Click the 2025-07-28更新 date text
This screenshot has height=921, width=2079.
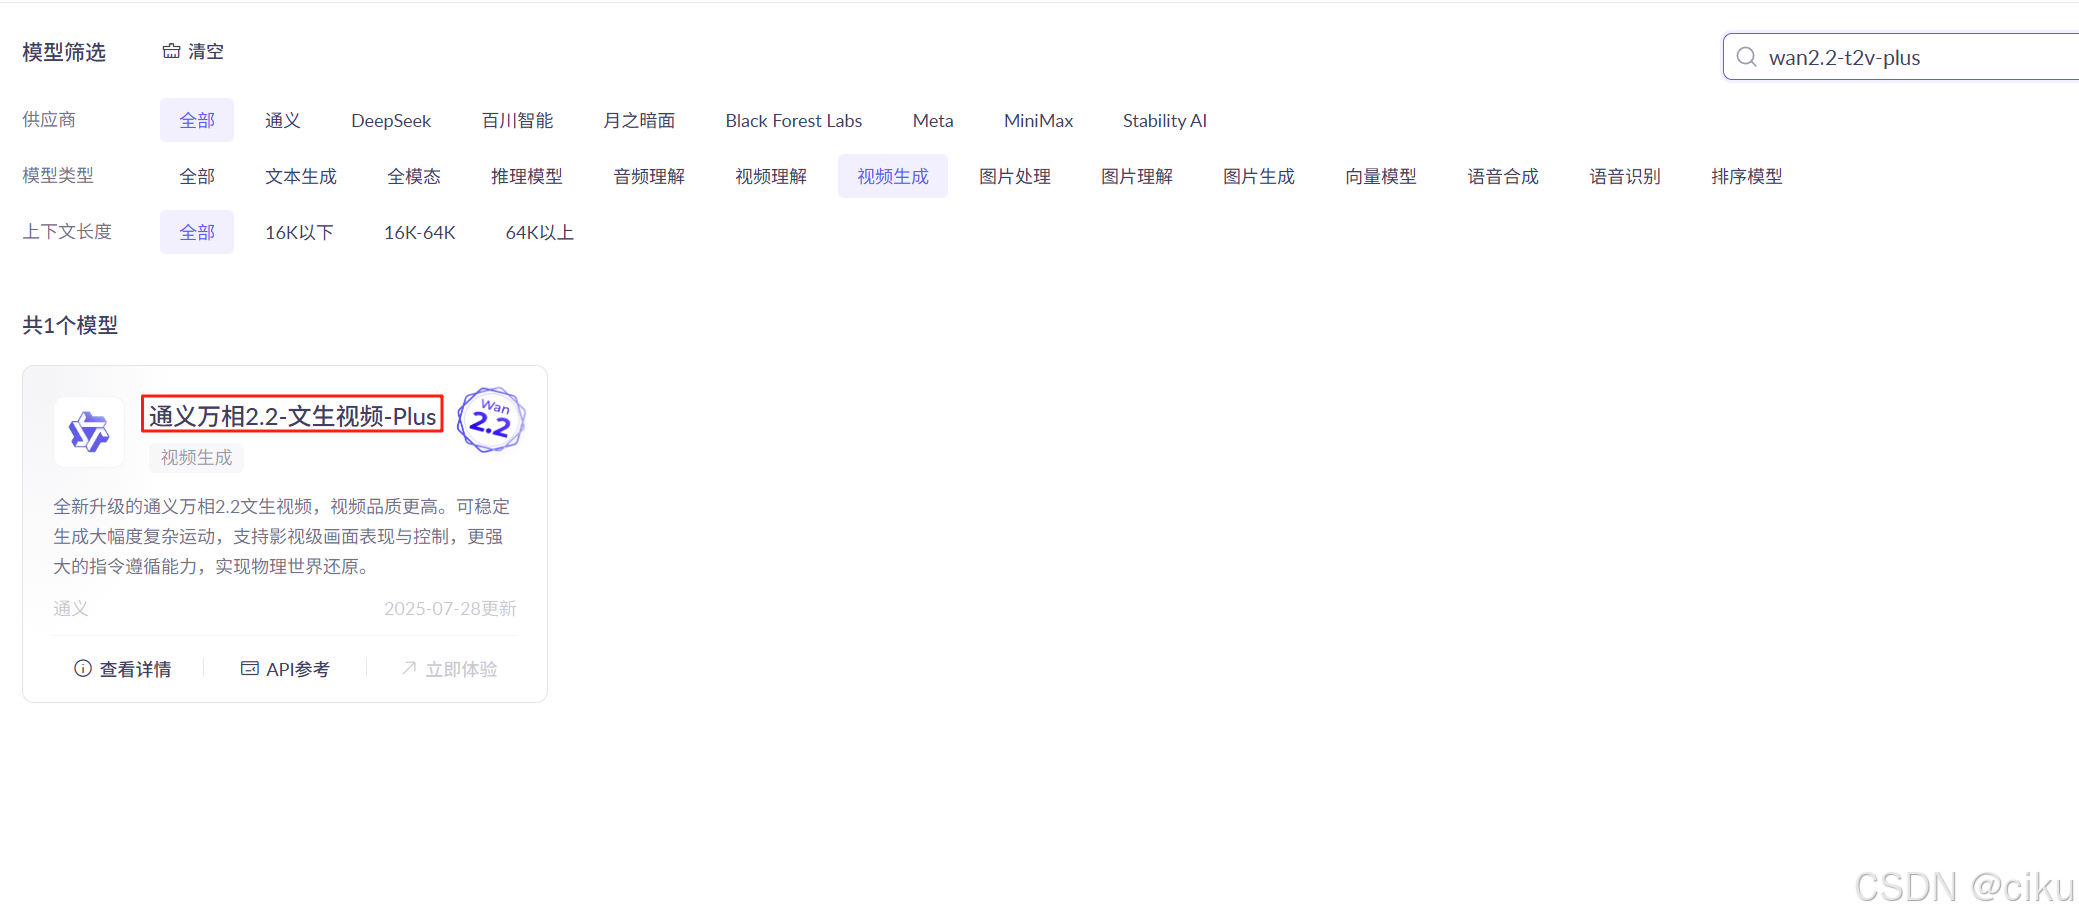coord(450,608)
